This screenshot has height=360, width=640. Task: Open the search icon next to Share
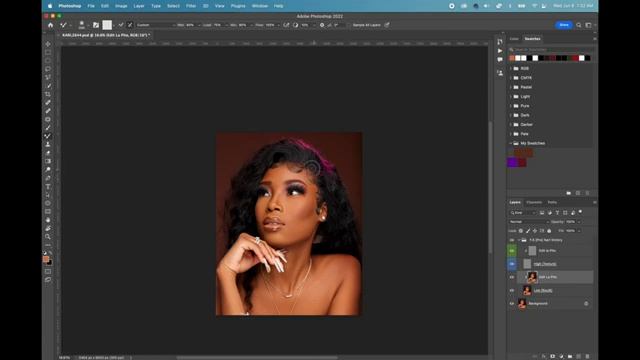point(579,25)
